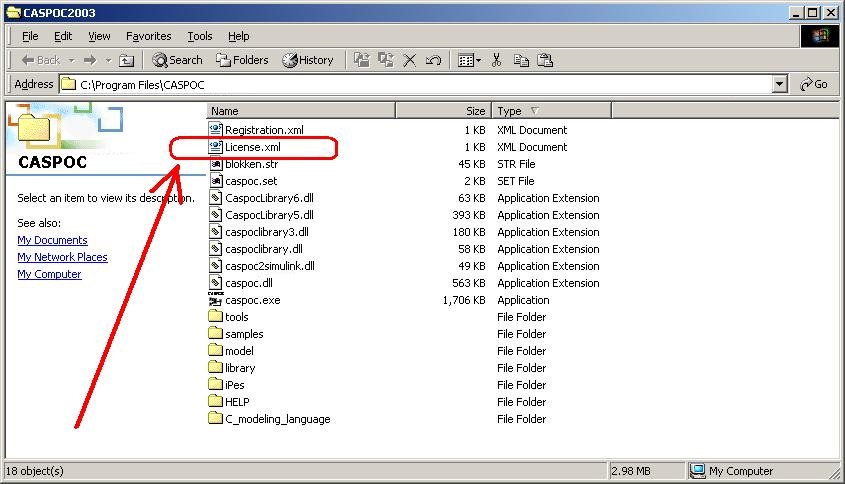Viewport: 845px width, 484px height.
Task: Select the tools folder icon
Action: pos(216,316)
